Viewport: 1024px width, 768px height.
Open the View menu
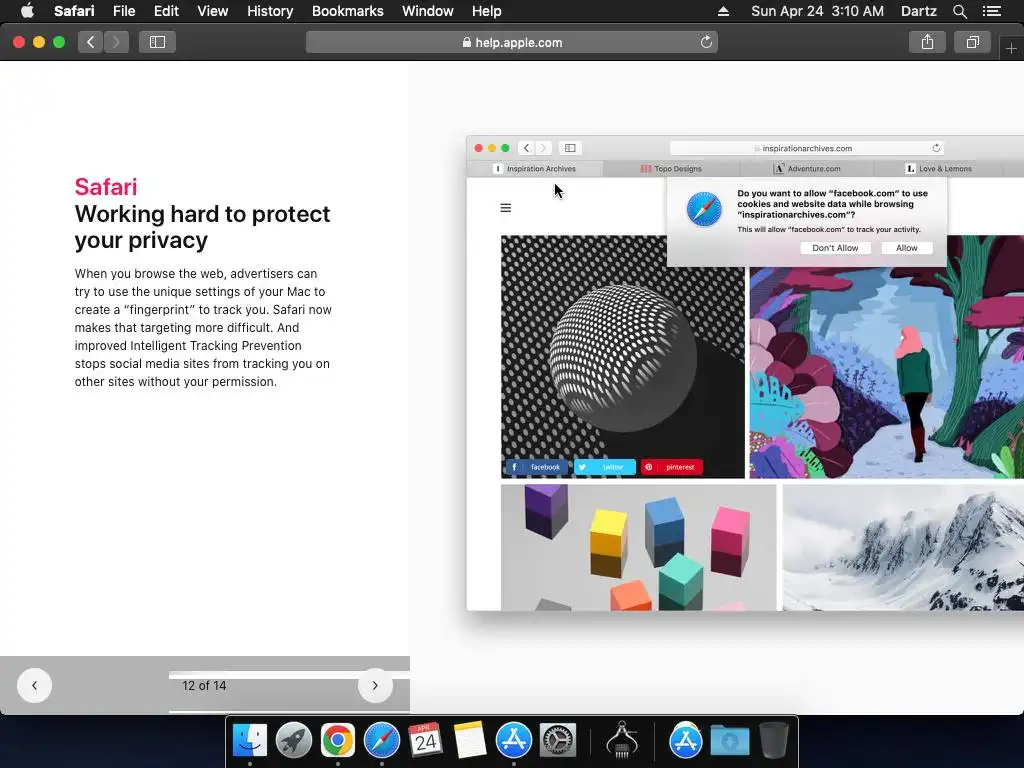(212, 11)
